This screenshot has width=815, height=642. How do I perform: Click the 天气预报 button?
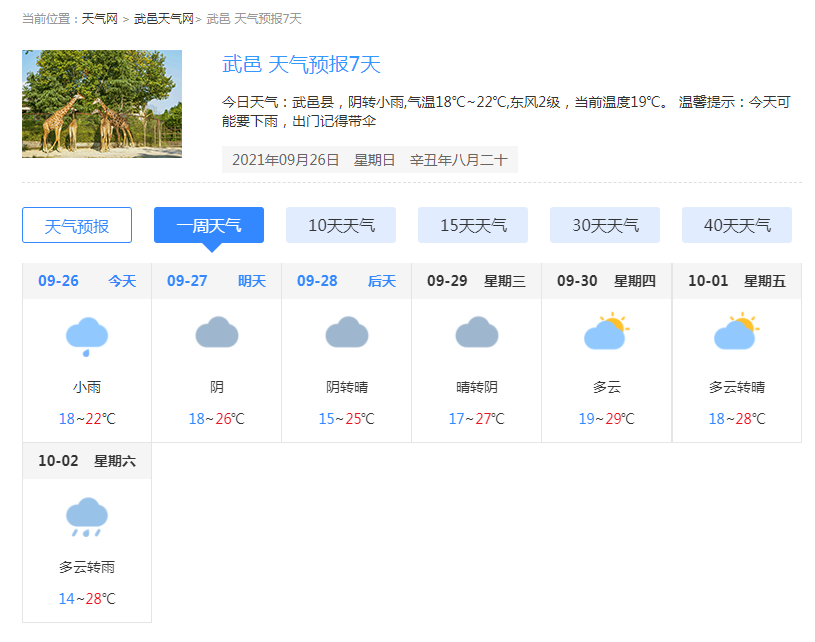[77, 225]
